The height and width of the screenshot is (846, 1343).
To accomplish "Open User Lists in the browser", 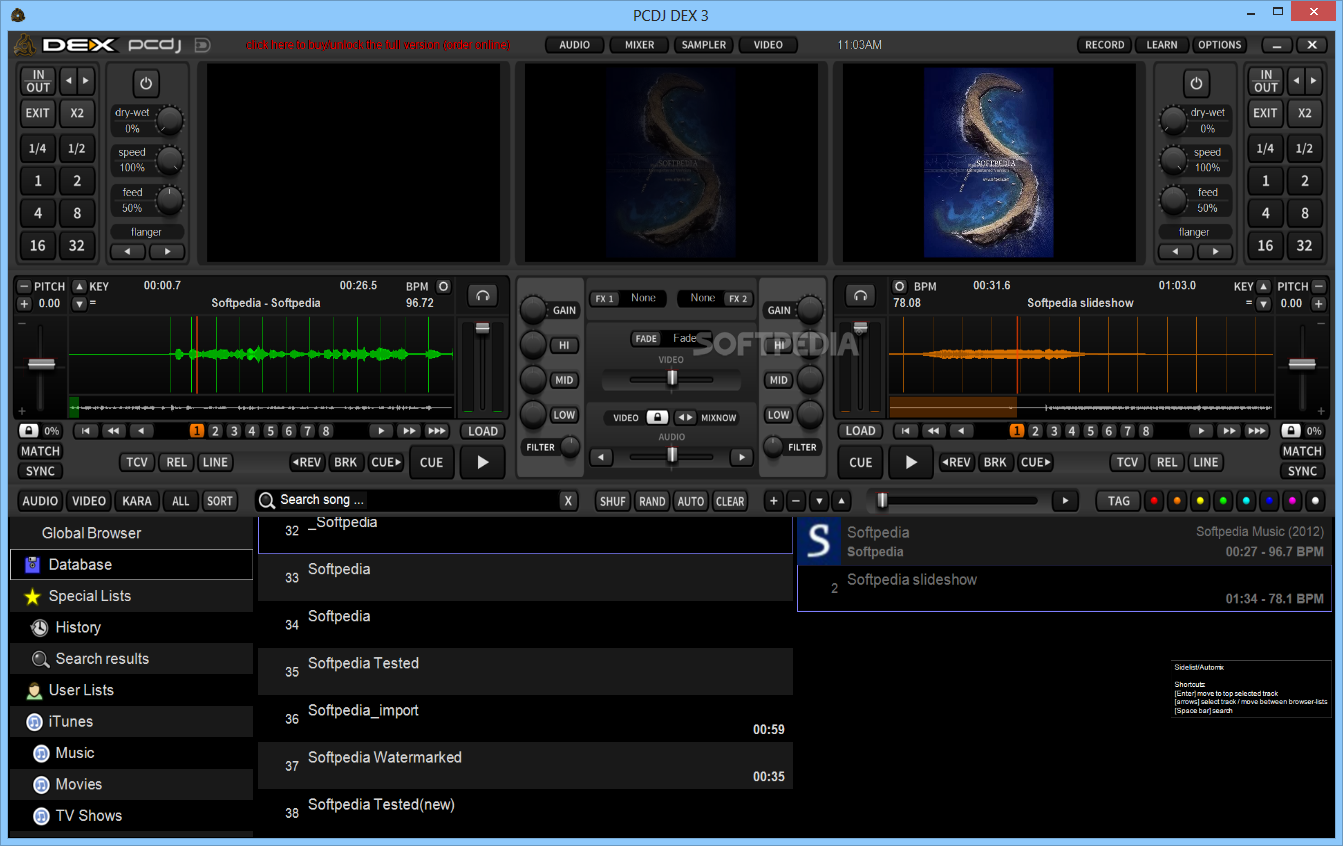I will (131, 690).
